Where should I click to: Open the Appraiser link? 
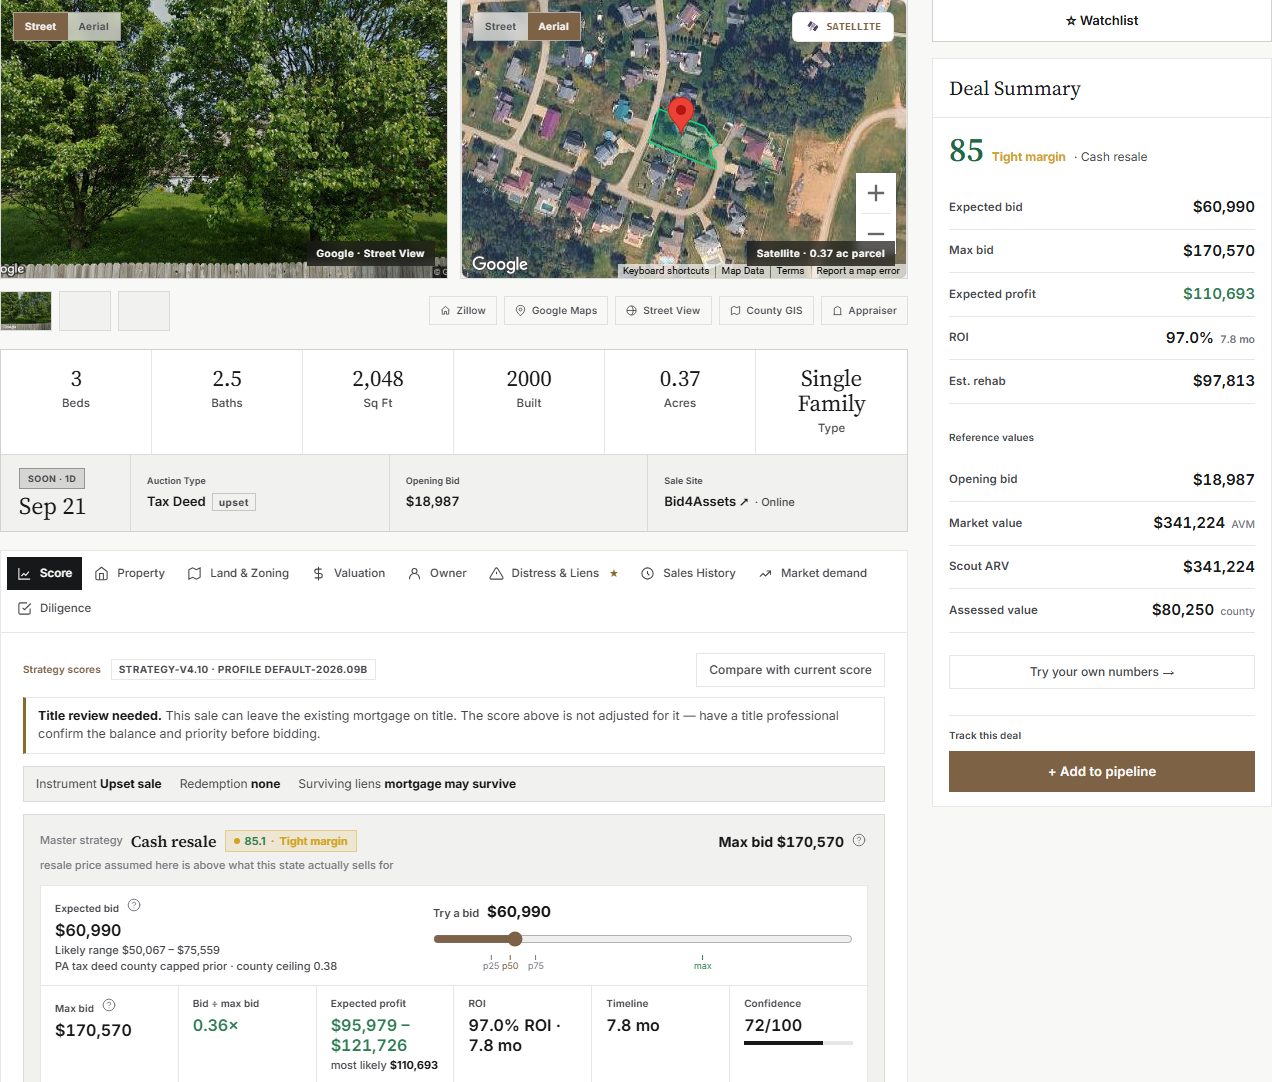(865, 310)
